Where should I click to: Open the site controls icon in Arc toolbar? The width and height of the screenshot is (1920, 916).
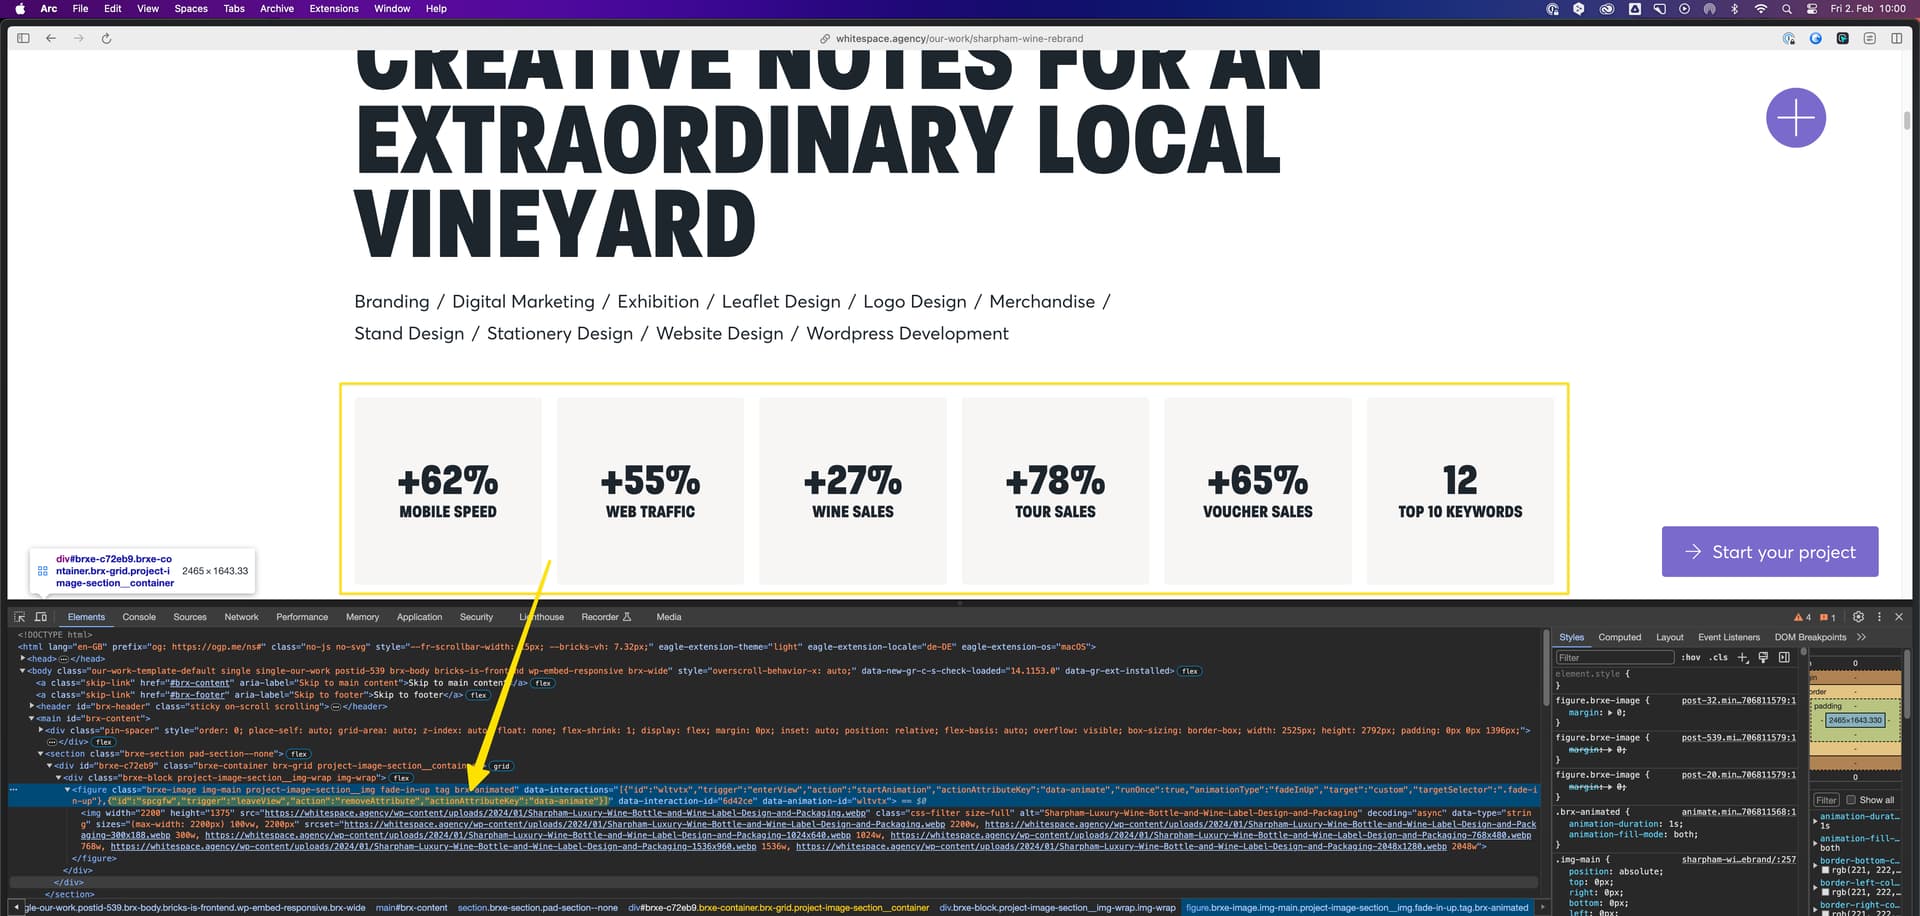pos(1869,38)
